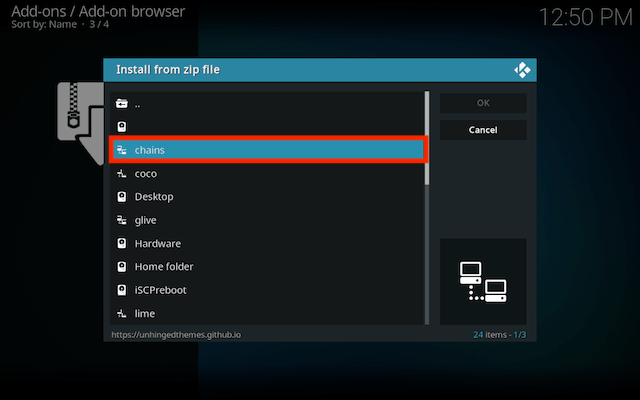Click the drive icon beside iSCPreboot
The width and height of the screenshot is (640, 400).
point(122,290)
